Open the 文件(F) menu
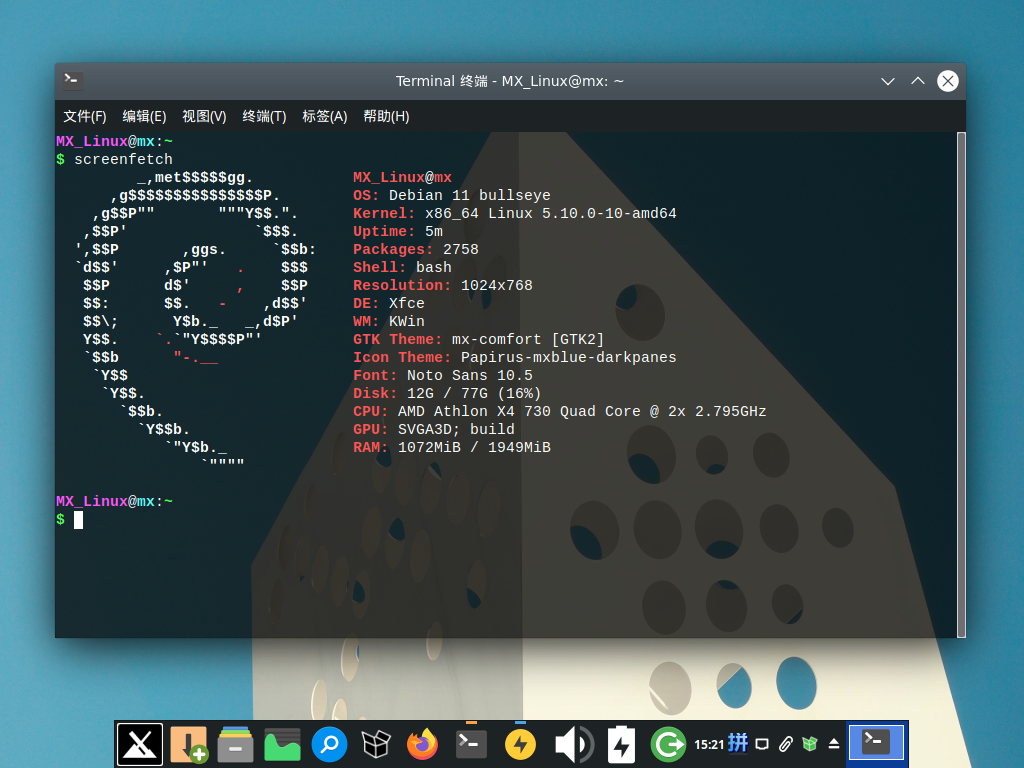This screenshot has height=768, width=1024. (85, 116)
